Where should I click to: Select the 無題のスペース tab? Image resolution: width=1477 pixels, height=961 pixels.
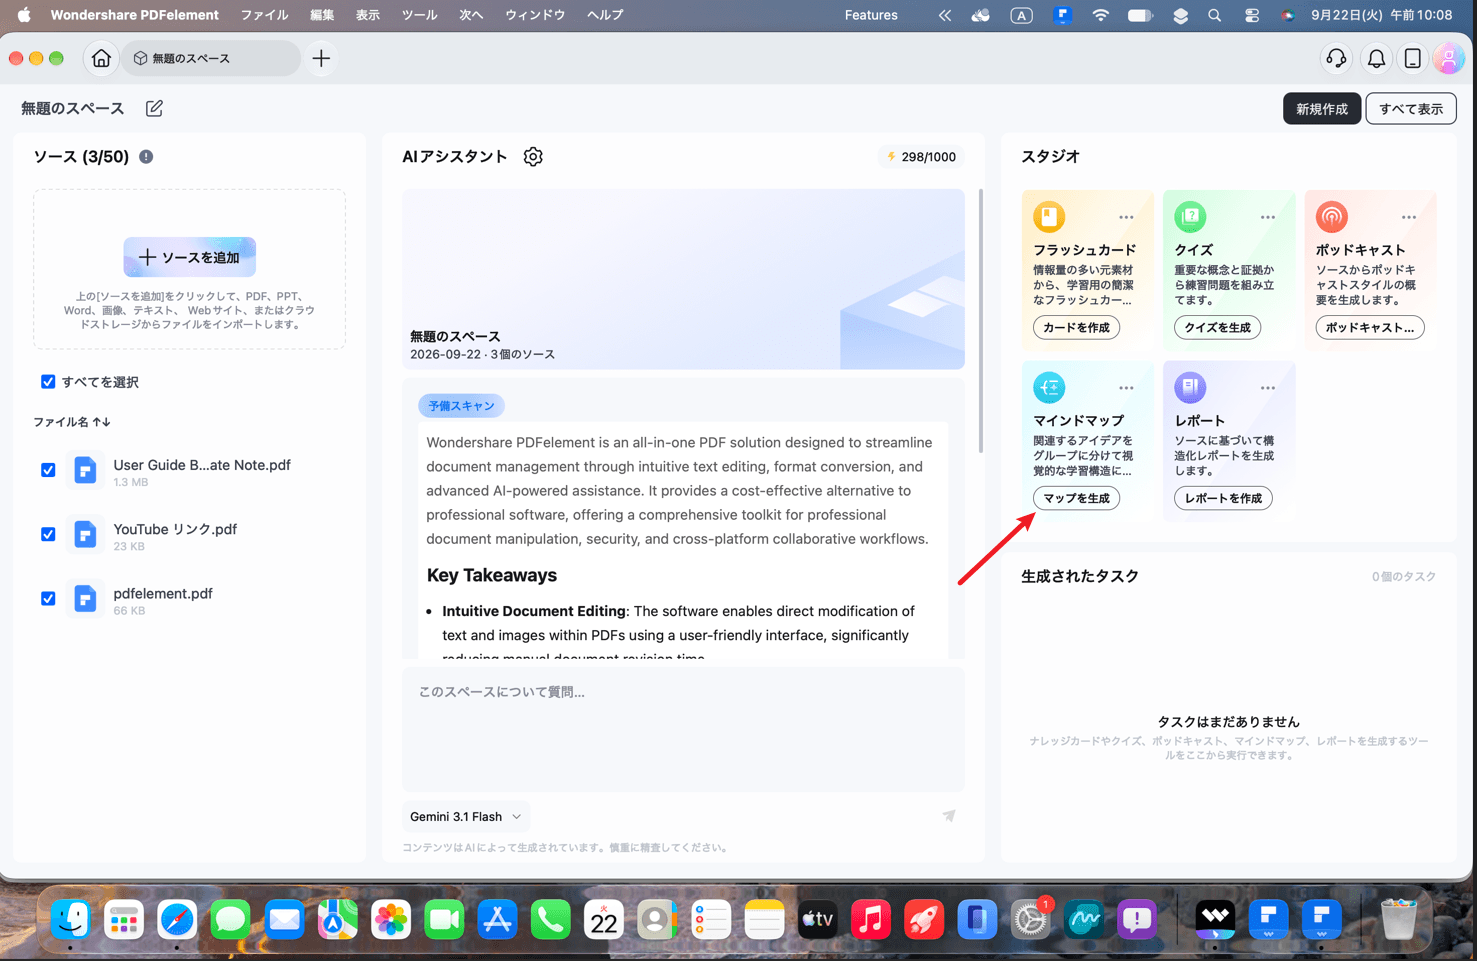(211, 59)
